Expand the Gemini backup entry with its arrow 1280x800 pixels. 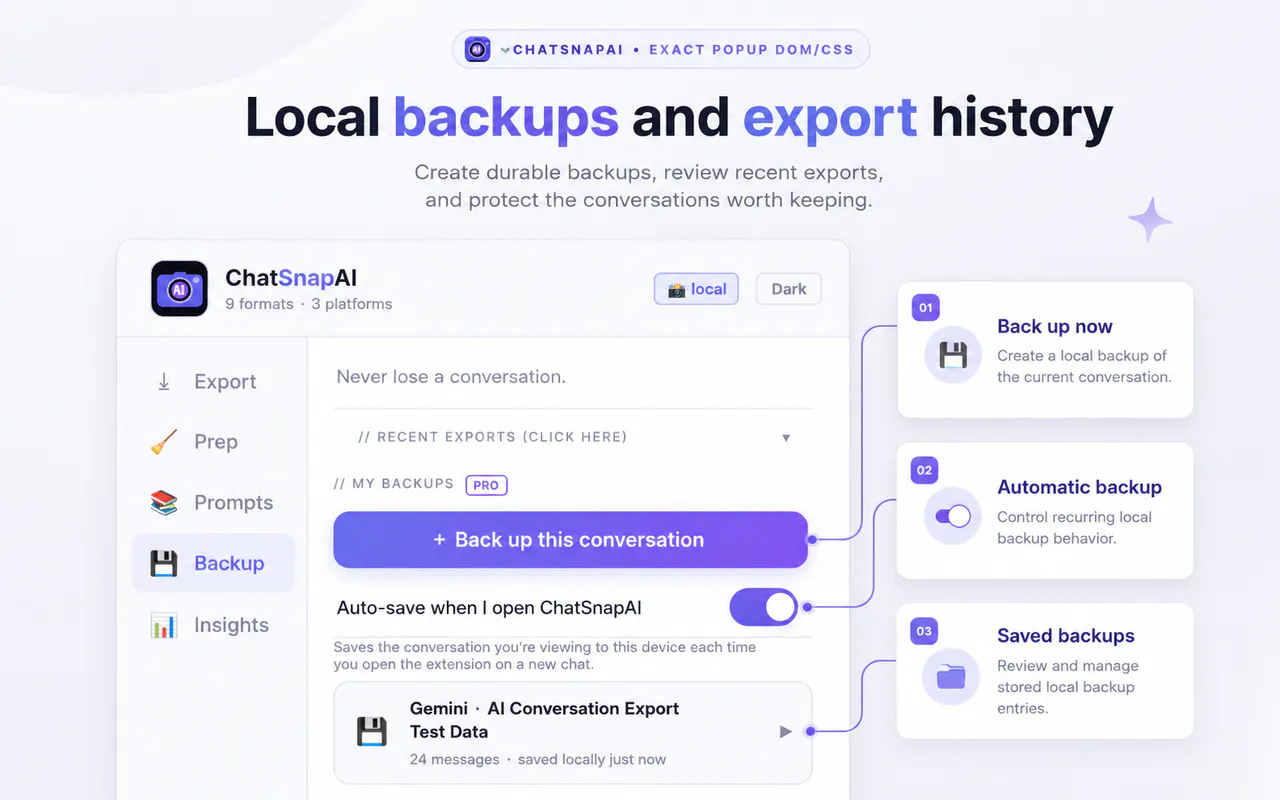[x=786, y=732]
